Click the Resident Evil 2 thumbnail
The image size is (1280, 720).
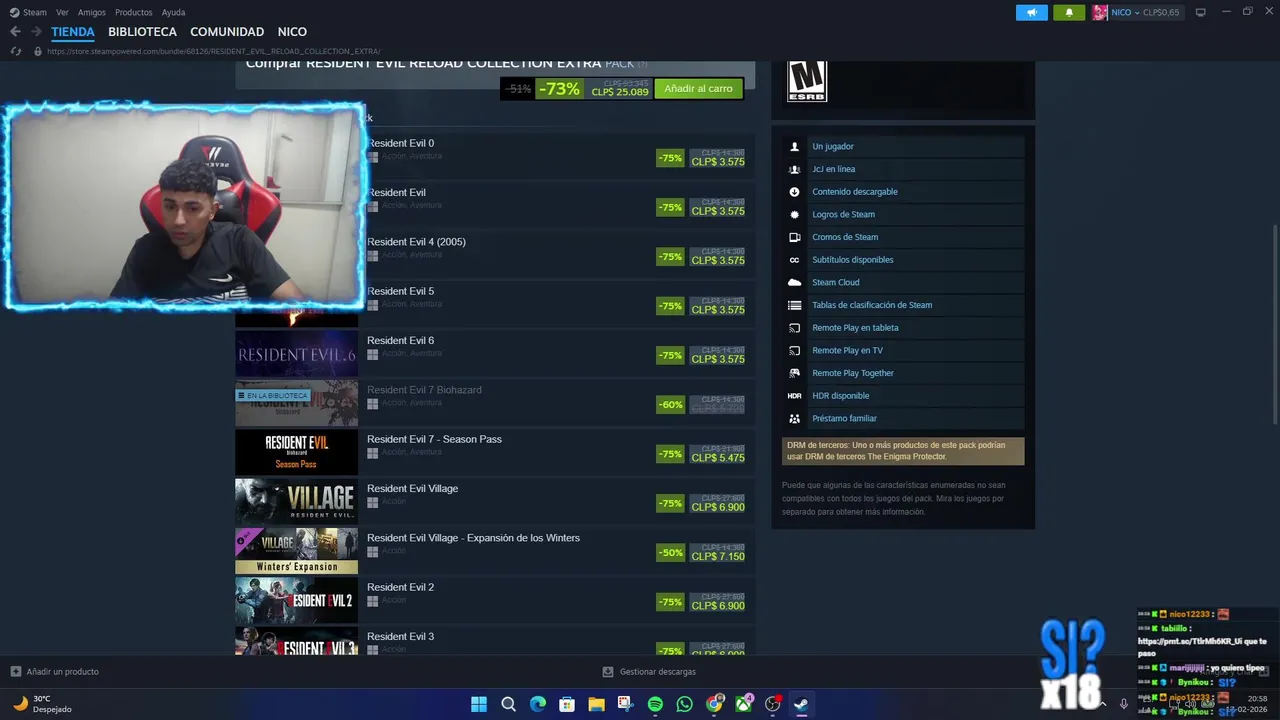click(296, 601)
